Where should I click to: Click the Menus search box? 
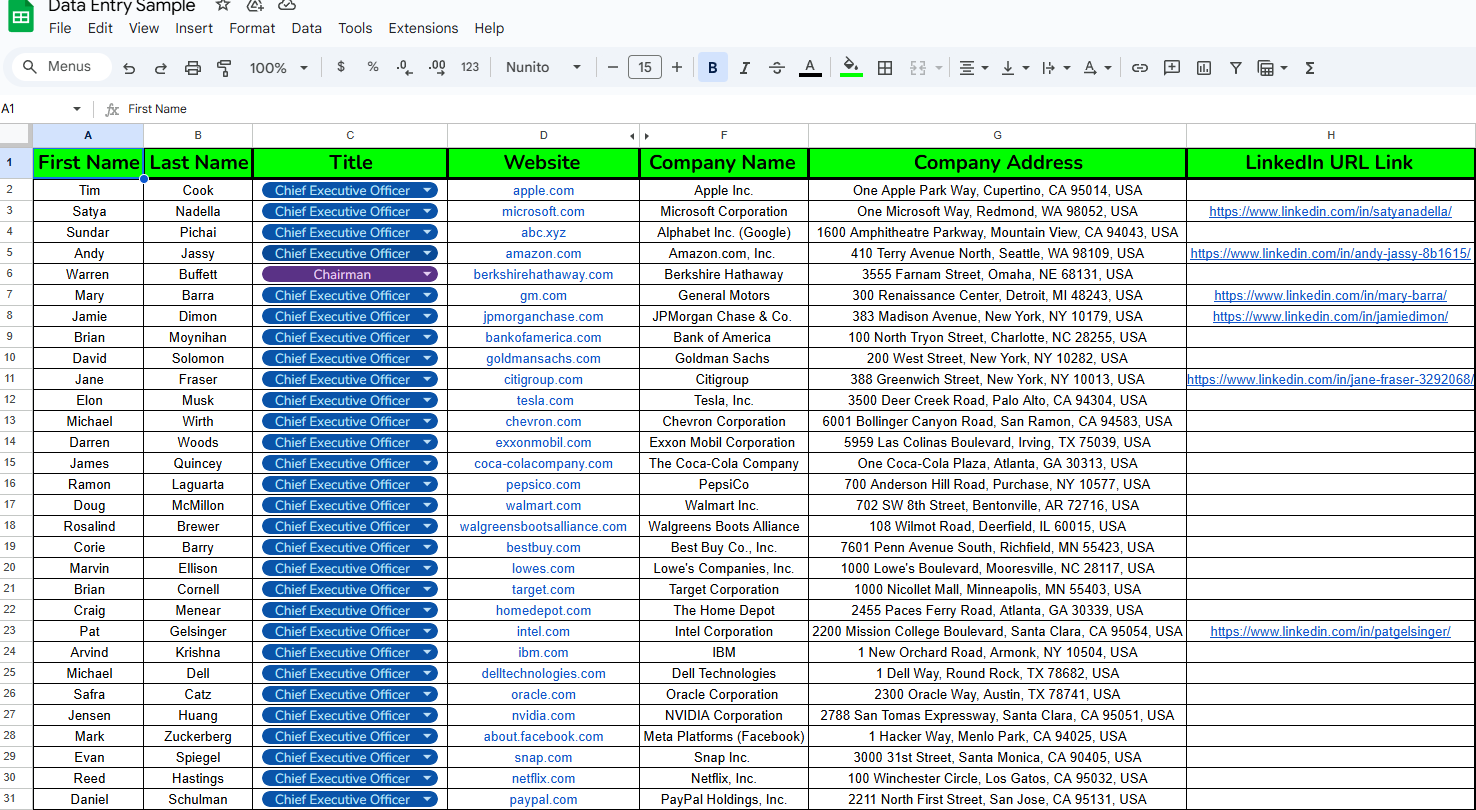60,67
